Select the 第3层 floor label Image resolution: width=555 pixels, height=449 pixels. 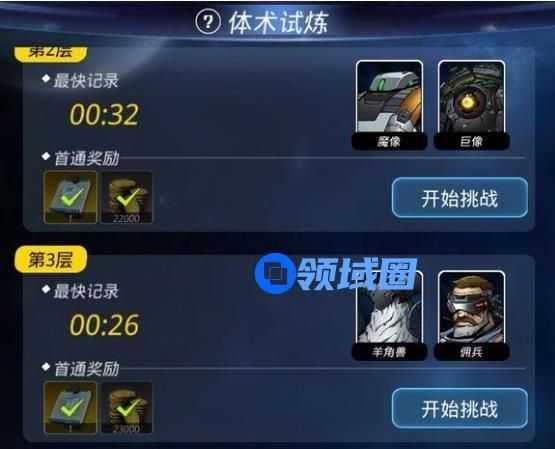51,260
